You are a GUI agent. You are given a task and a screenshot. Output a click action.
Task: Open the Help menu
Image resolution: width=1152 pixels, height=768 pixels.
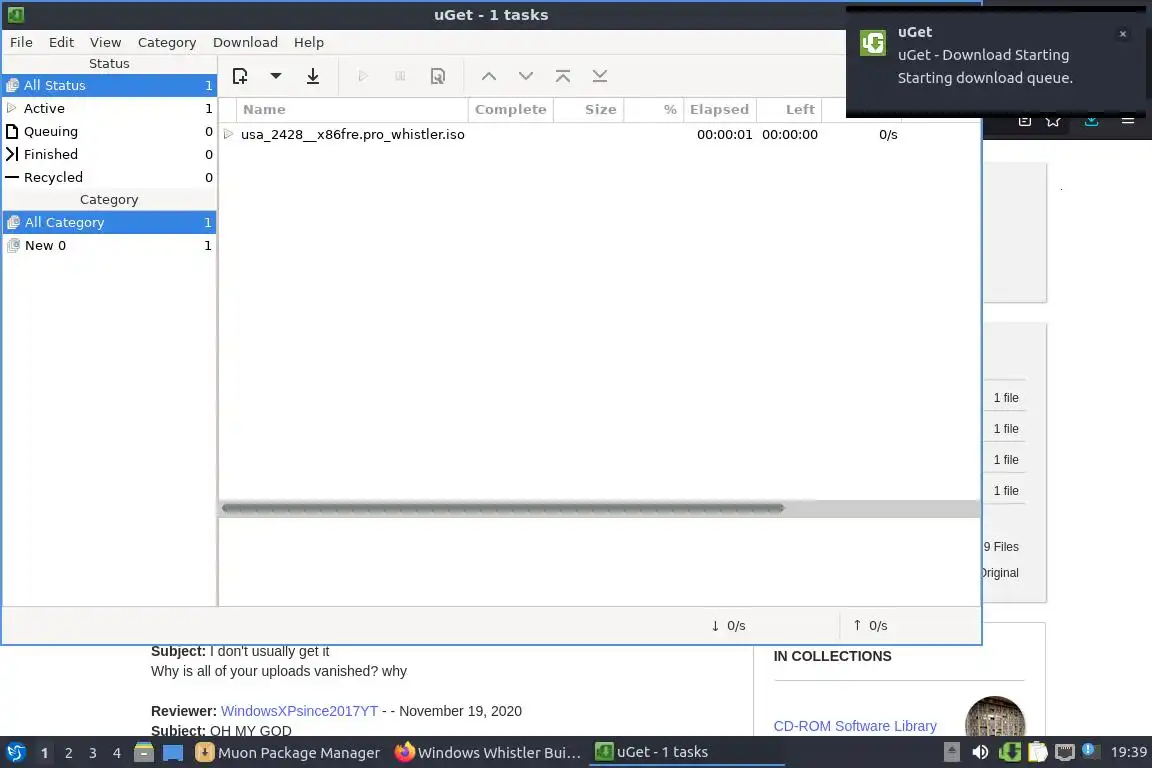[309, 43]
